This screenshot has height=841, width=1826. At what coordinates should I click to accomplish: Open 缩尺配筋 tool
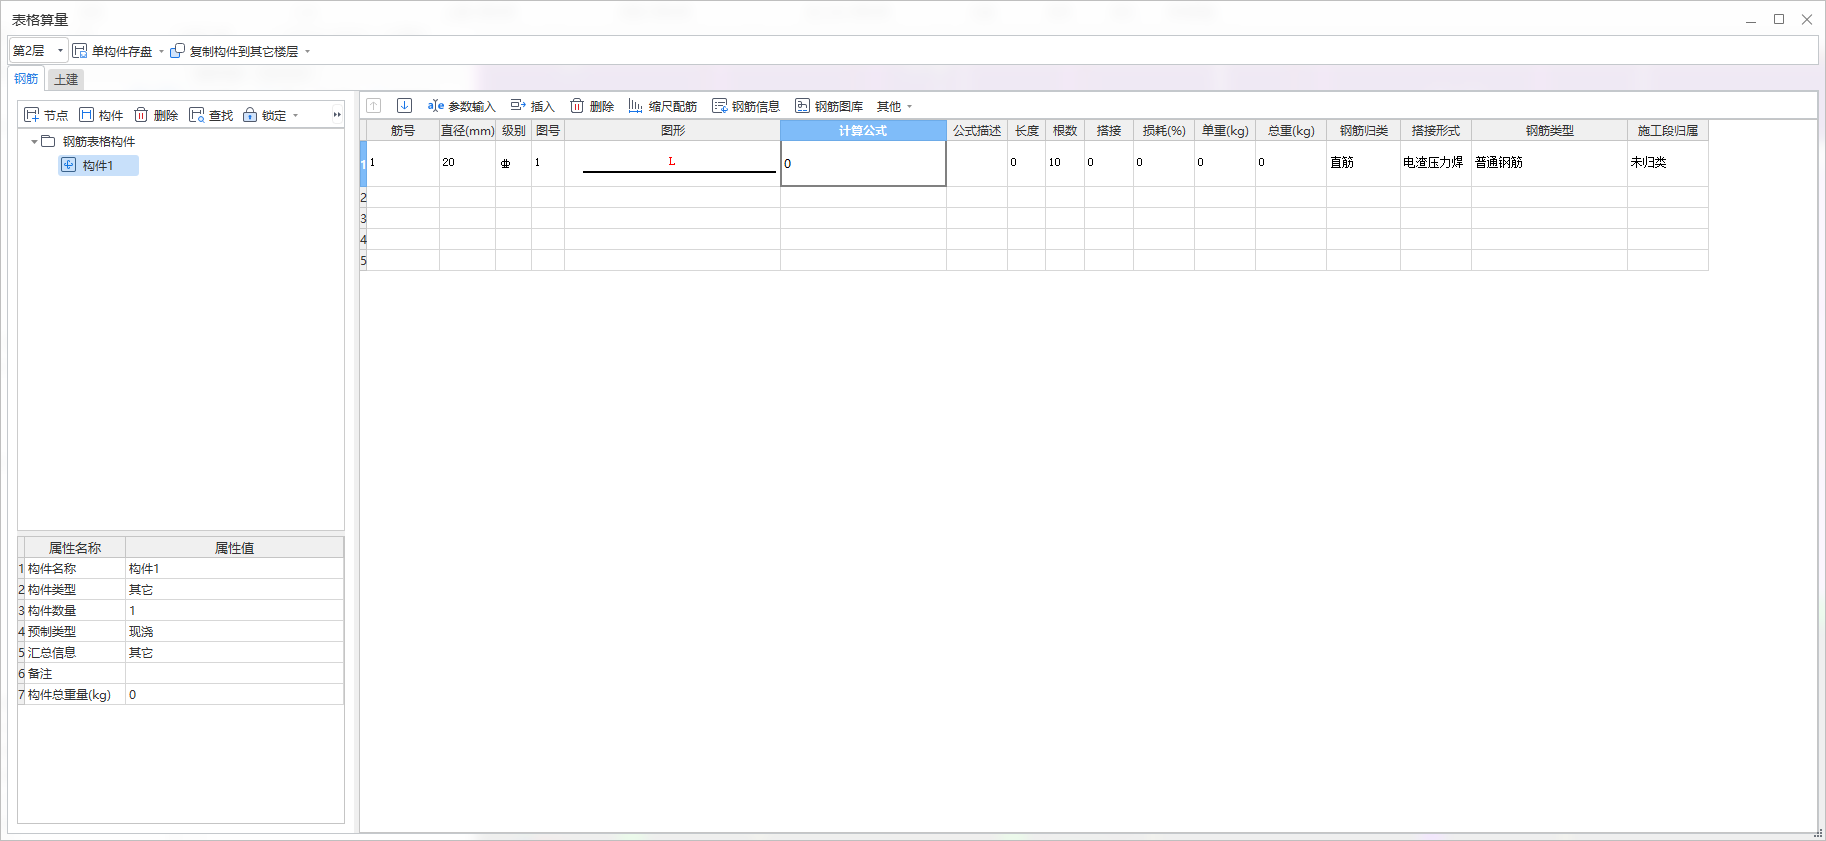tap(663, 106)
